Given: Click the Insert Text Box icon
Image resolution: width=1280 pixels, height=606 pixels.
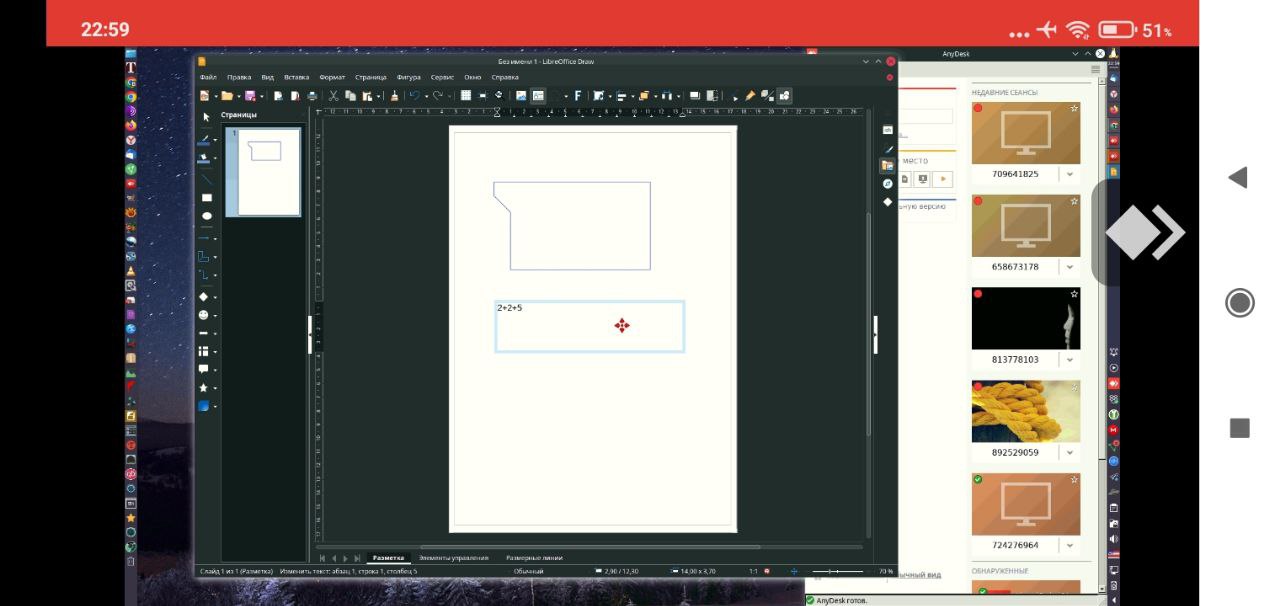Looking at the screenshot, I should tap(538, 96).
